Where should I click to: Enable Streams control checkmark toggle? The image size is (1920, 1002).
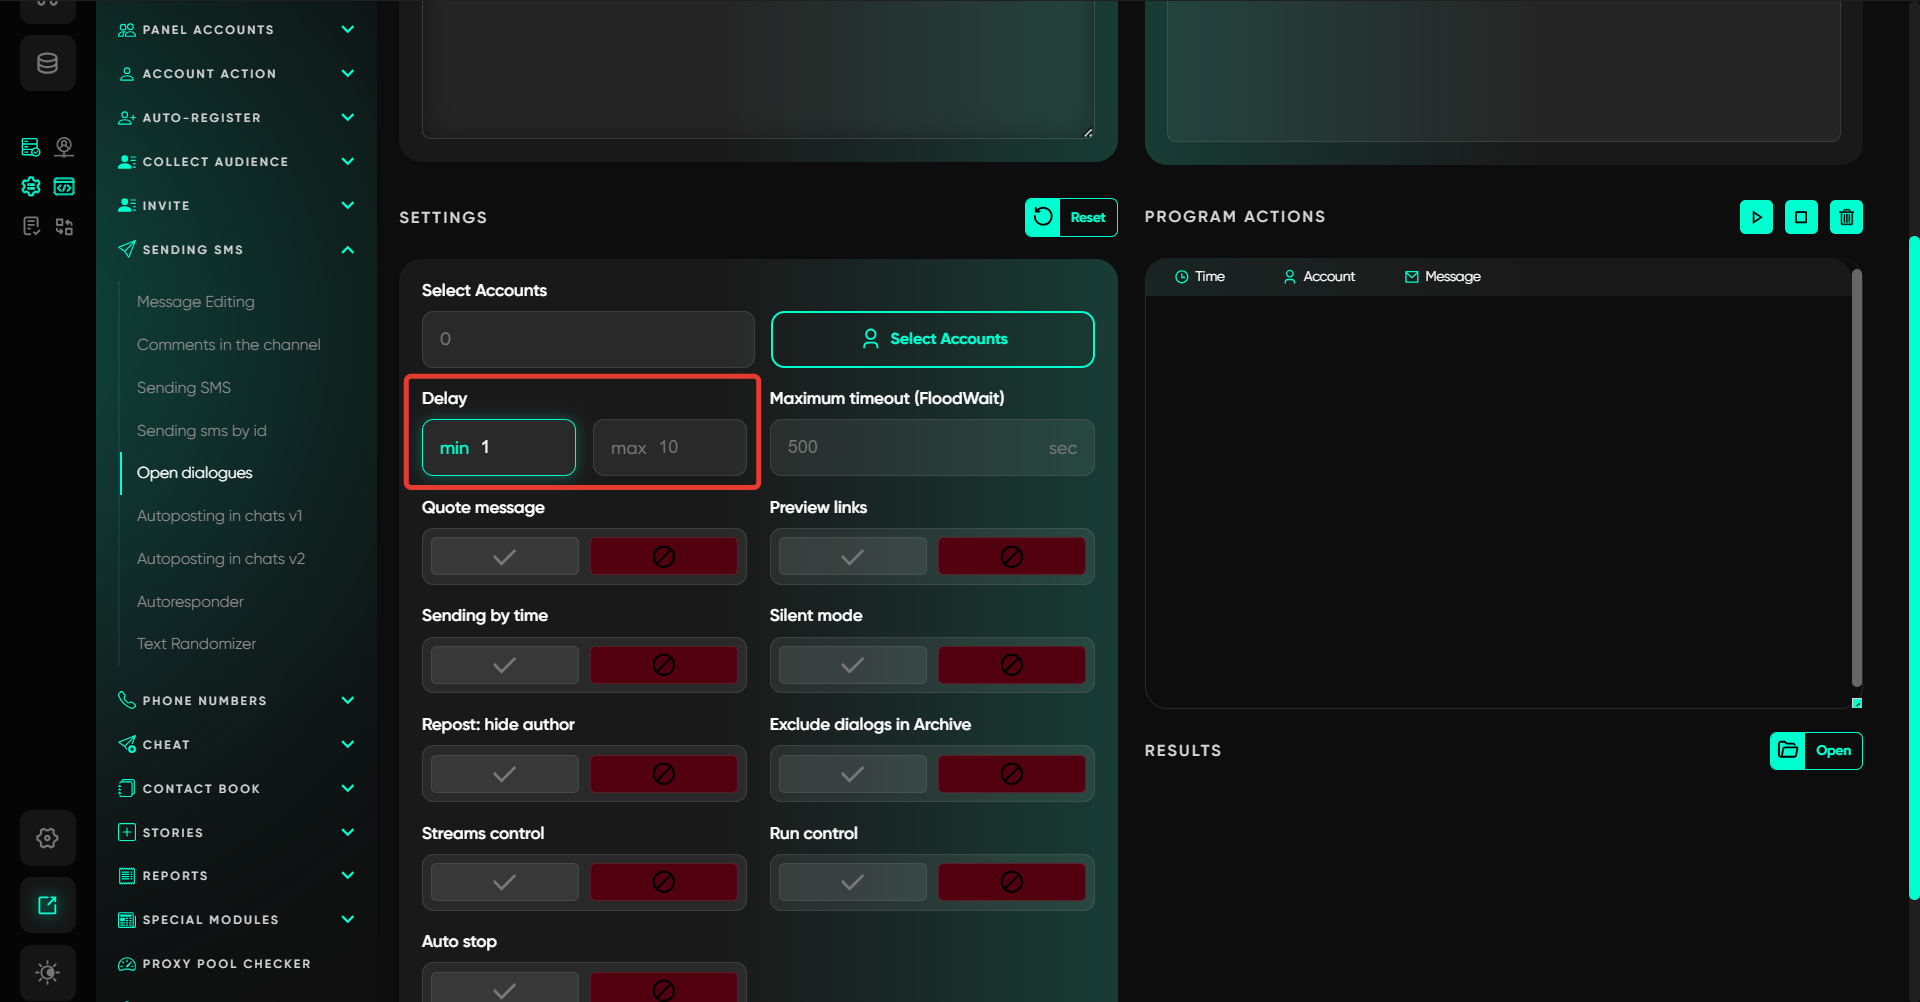[505, 882]
